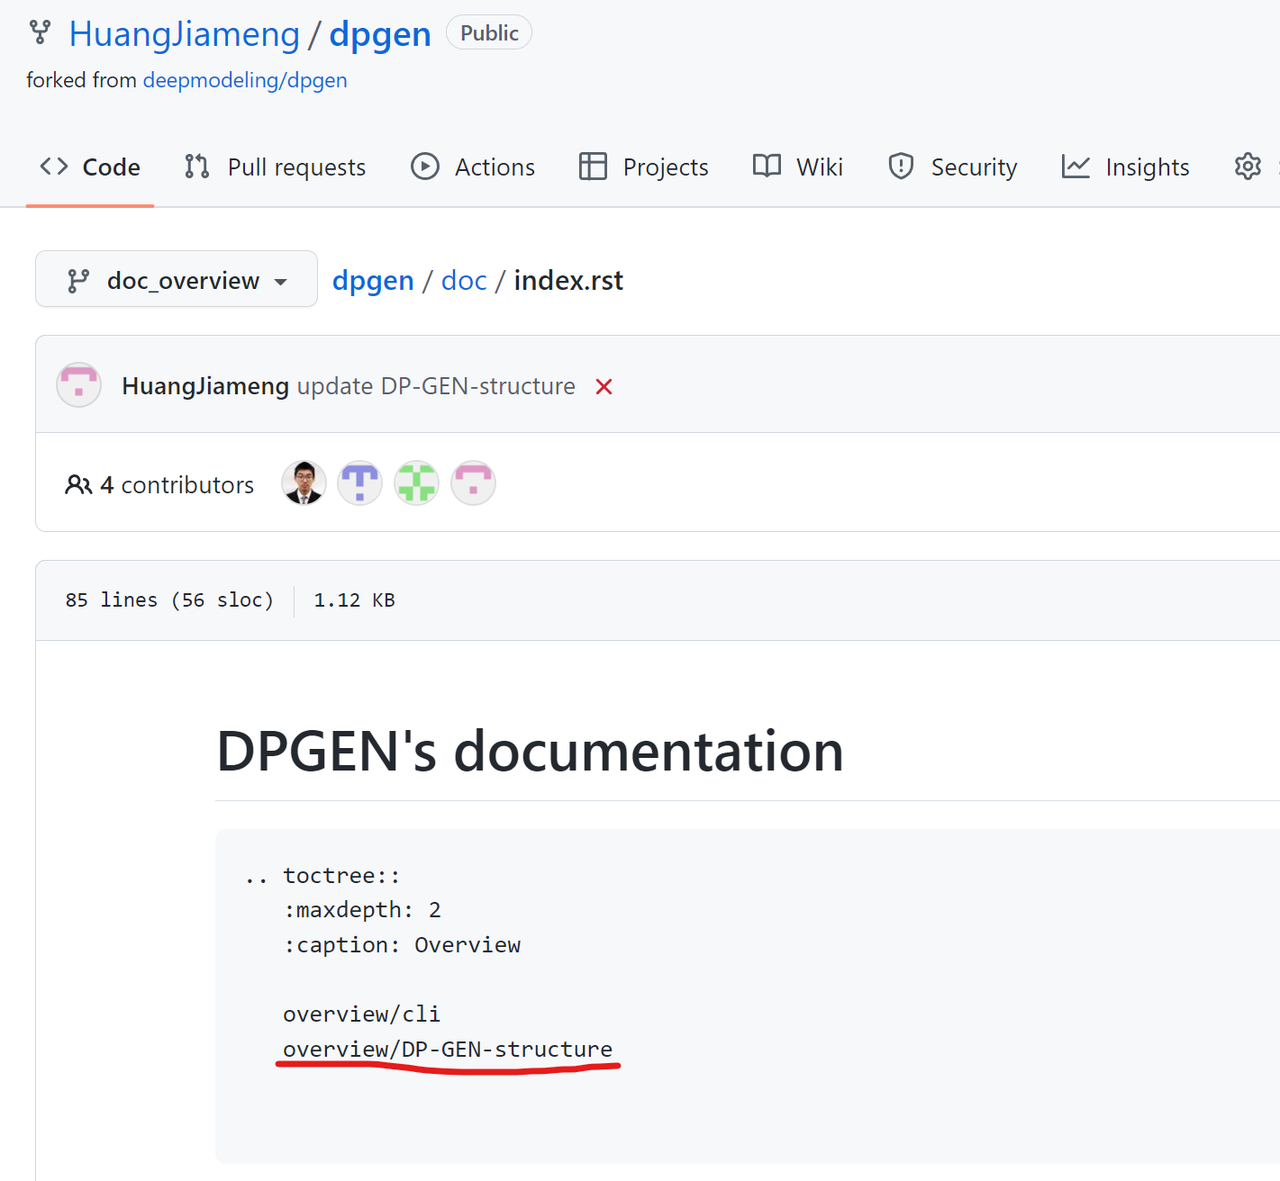
Task: Click the contributors people icon
Action: click(78, 485)
